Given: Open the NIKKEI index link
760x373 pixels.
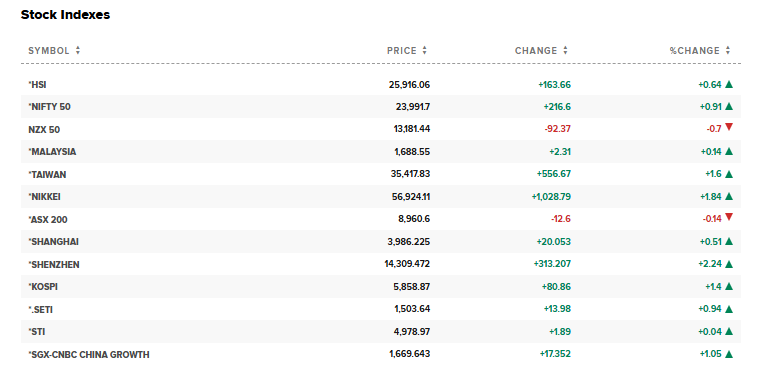Looking at the screenshot, I should coord(44,197).
